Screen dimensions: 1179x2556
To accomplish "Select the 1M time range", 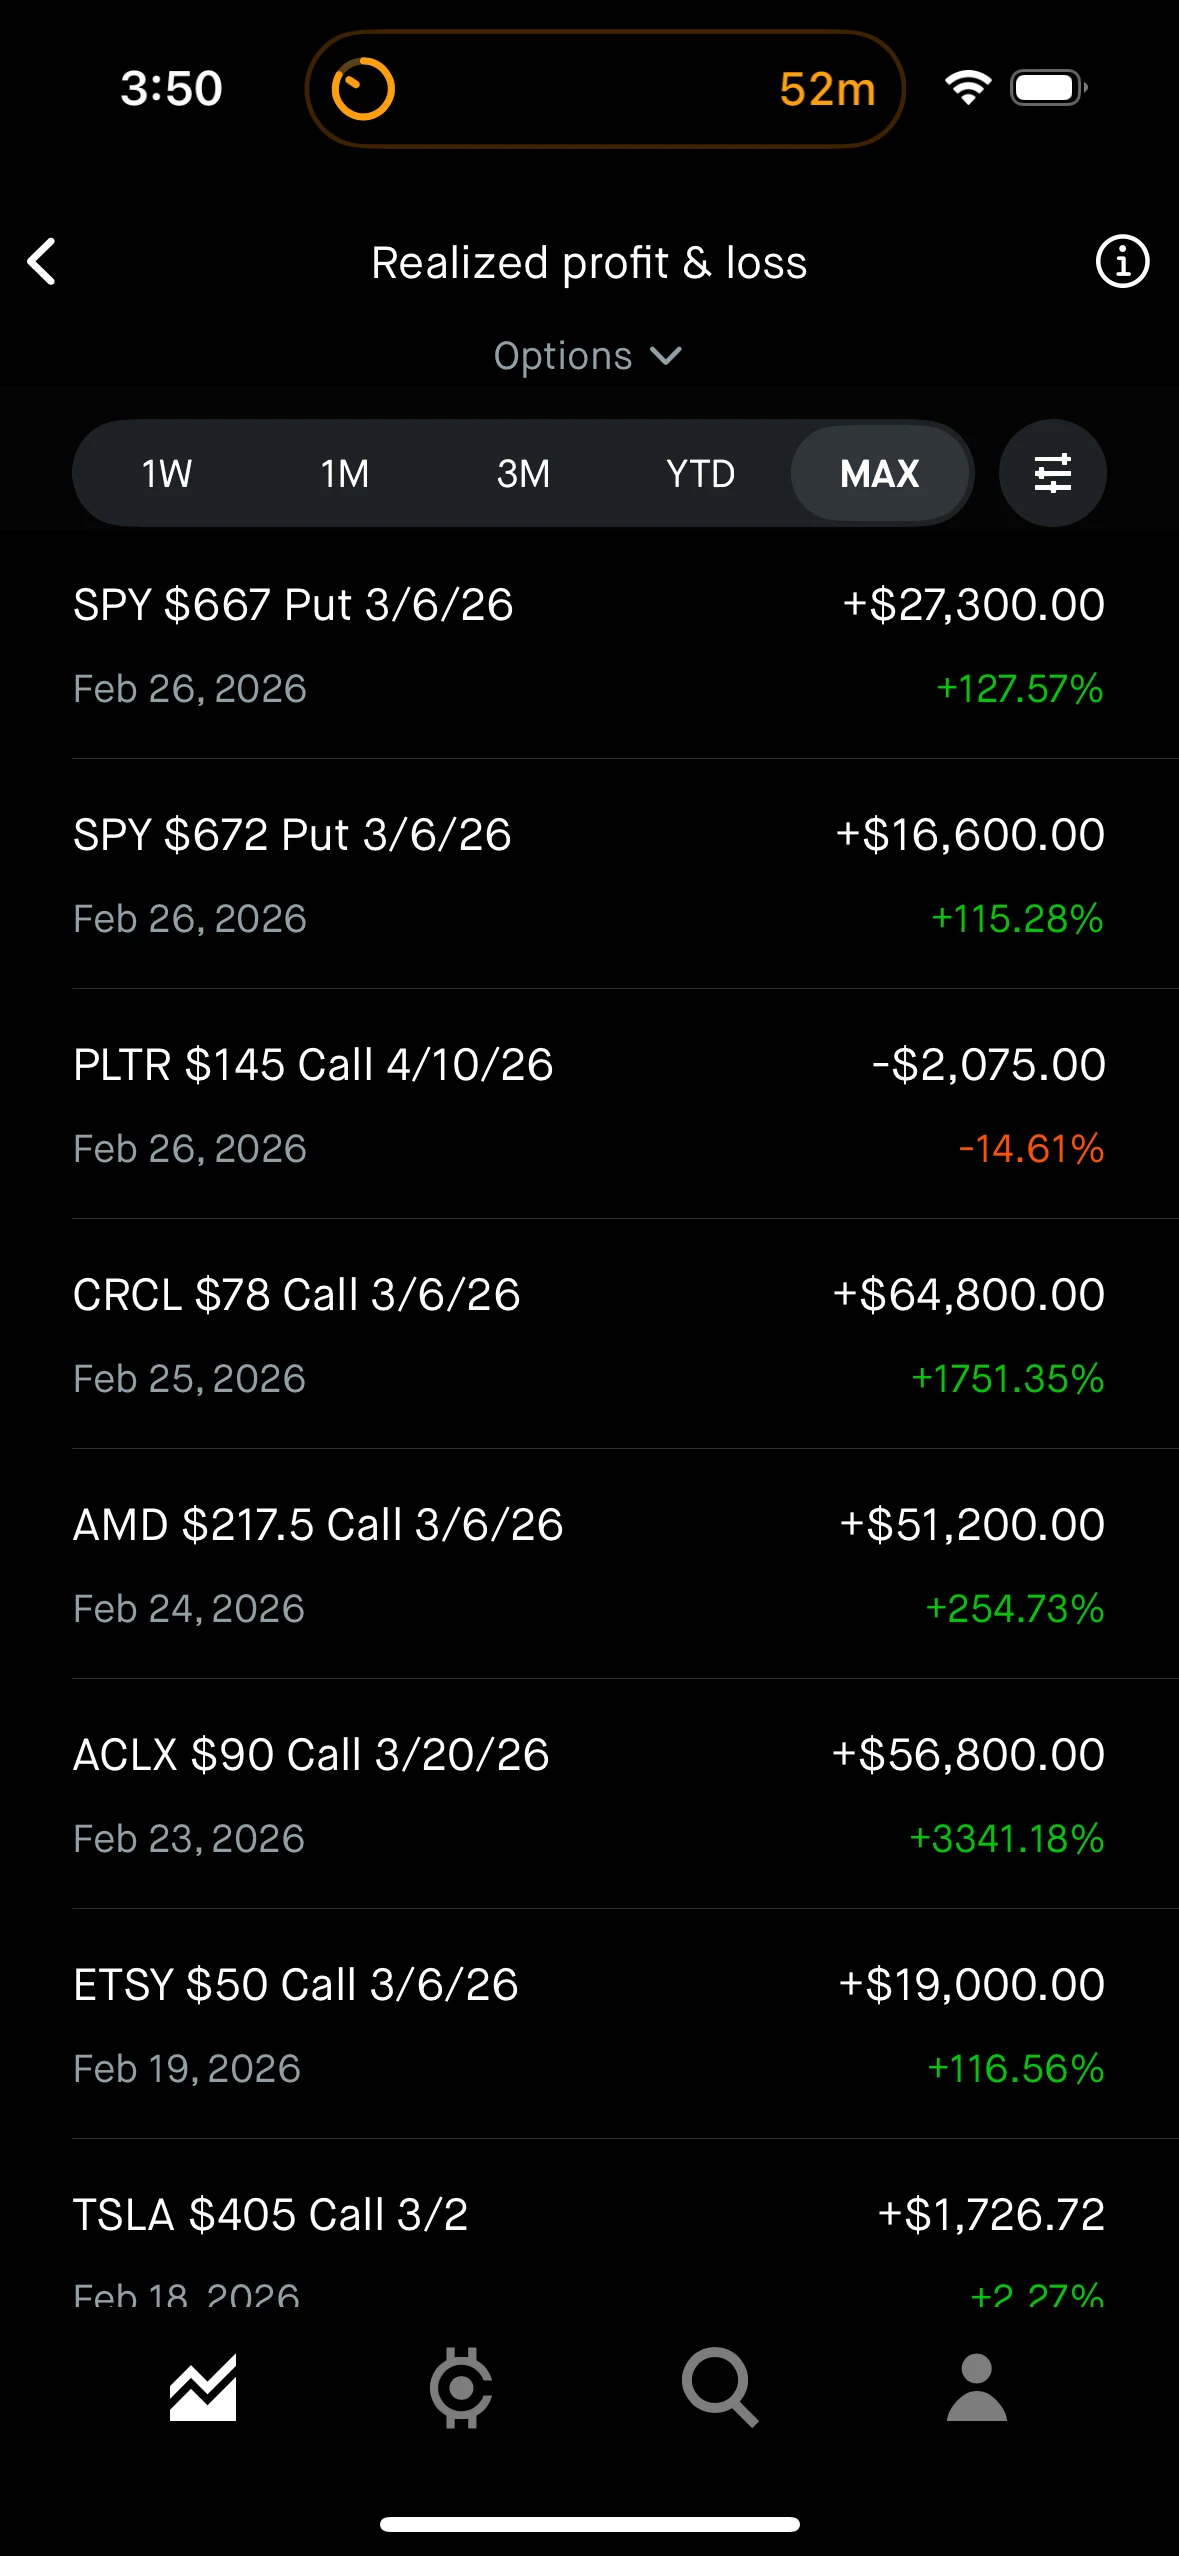I will pos(345,473).
